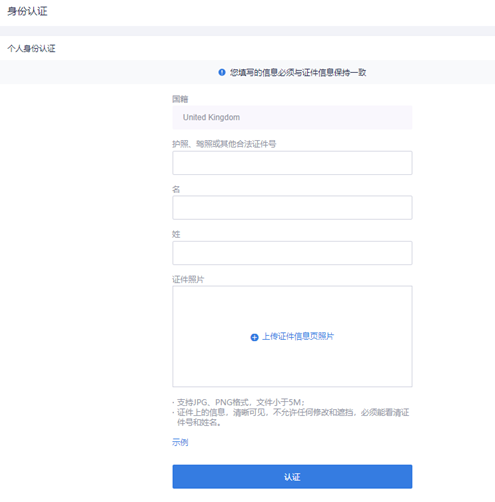Open the 示例 example link
This screenshot has width=495, height=502.
[x=180, y=442]
